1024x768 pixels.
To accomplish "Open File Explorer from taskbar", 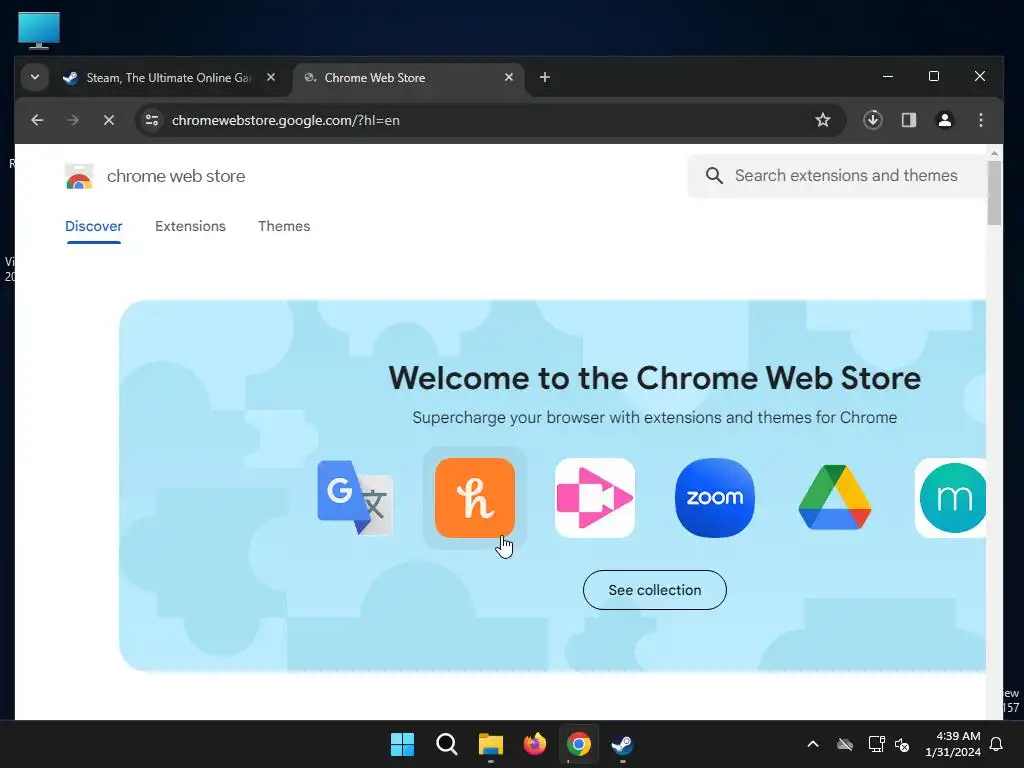I will click(x=490, y=744).
